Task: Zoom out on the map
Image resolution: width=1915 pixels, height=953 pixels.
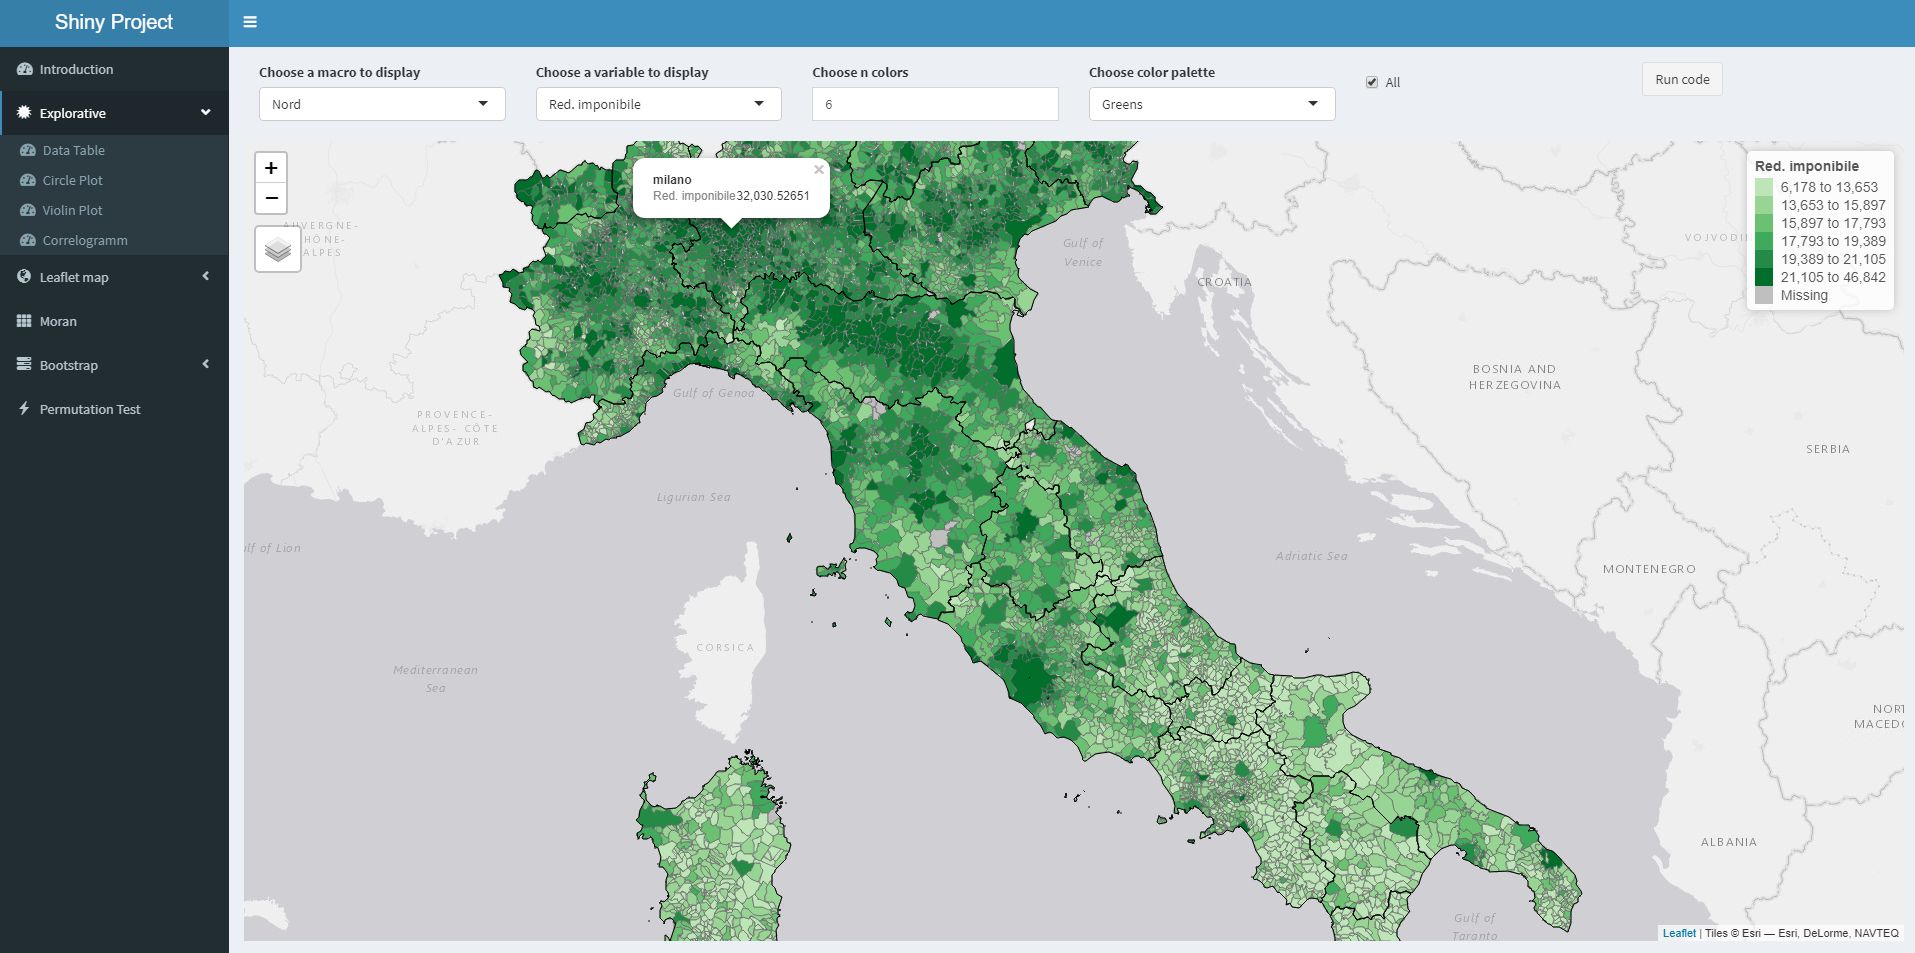Action: (271, 198)
